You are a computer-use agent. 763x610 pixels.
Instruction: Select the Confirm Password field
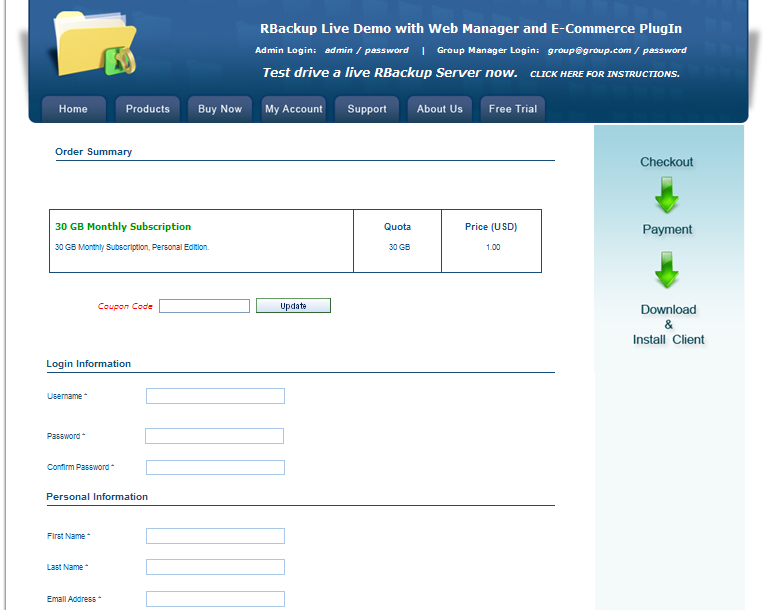coord(215,467)
